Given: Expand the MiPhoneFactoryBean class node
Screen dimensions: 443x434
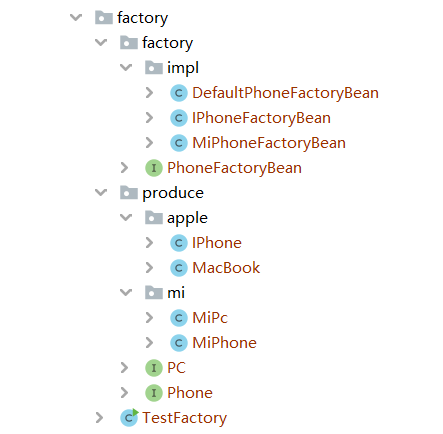Looking at the screenshot, I should (150, 143).
